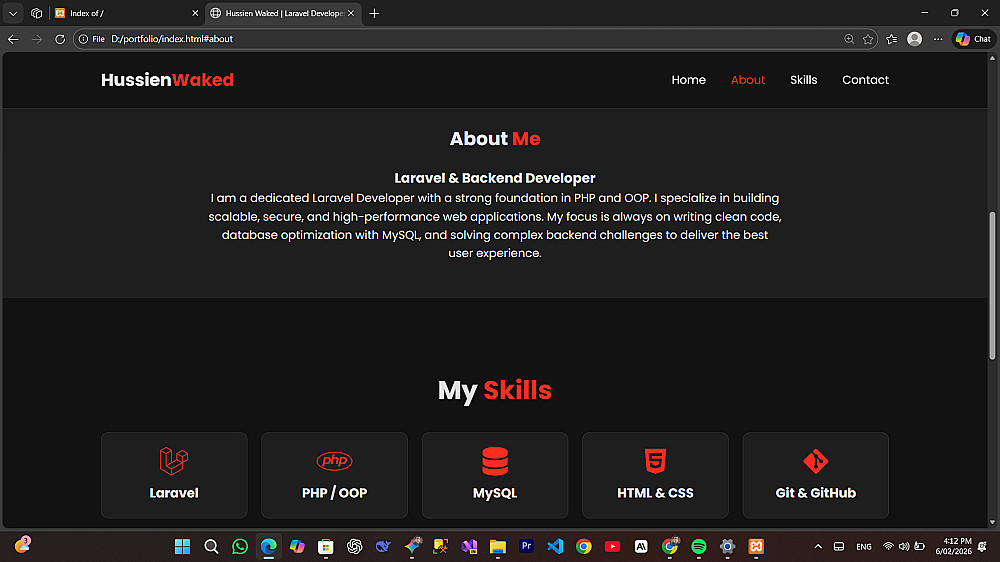Open Edge Settings and more menu
The image size is (1000, 562).
click(x=938, y=39)
